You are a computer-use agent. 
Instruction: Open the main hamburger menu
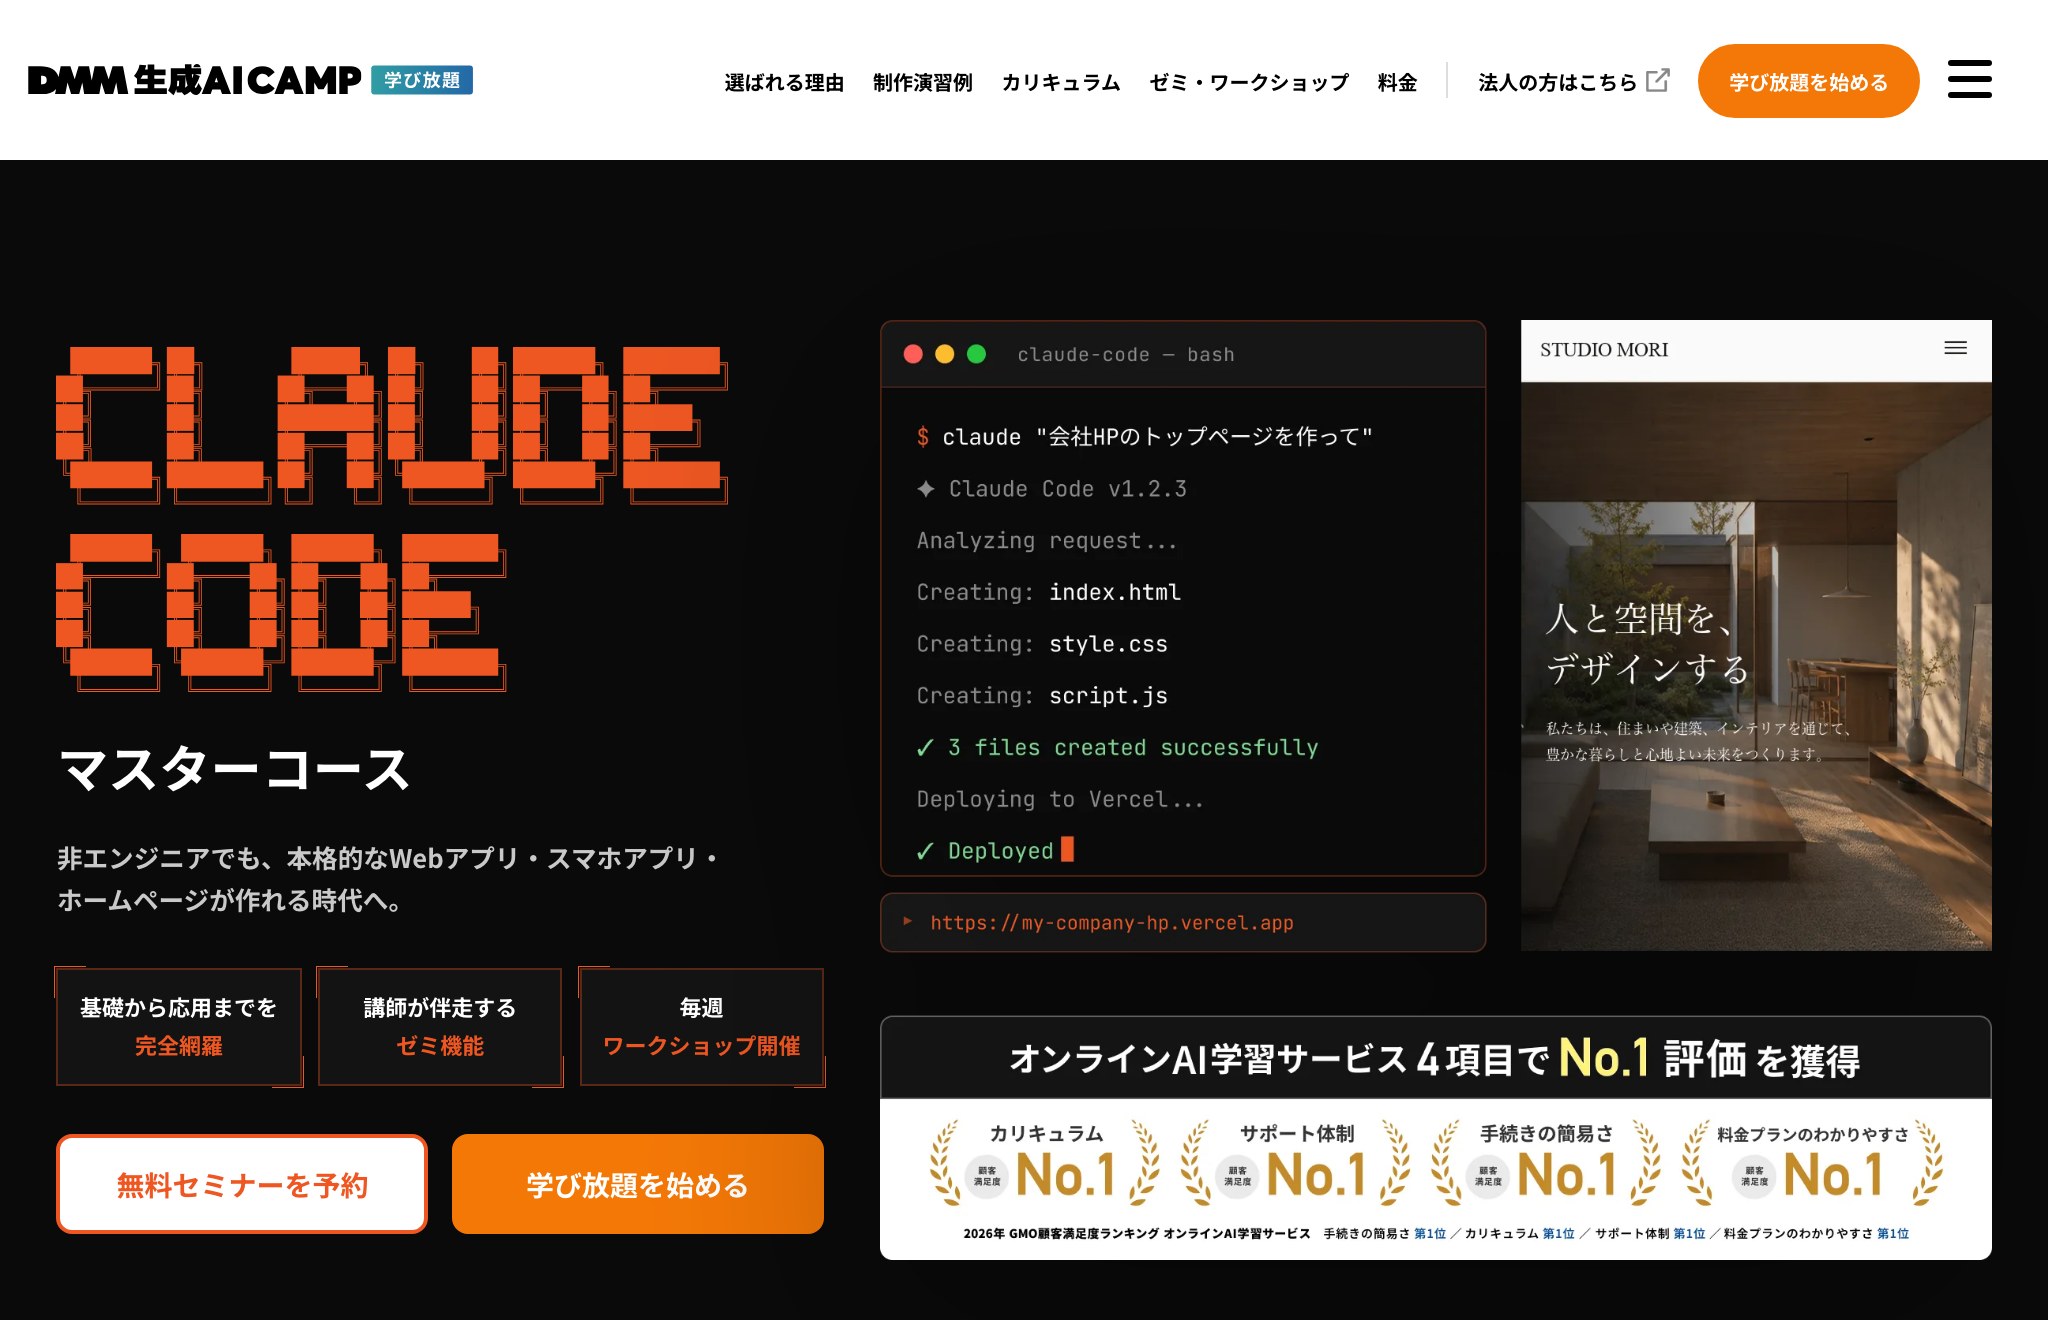coord(1969,80)
